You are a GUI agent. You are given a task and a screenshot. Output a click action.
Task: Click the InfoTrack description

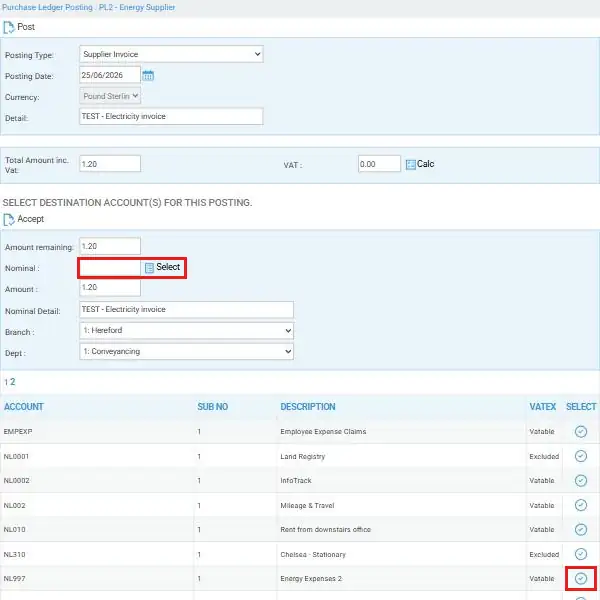coord(296,481)
